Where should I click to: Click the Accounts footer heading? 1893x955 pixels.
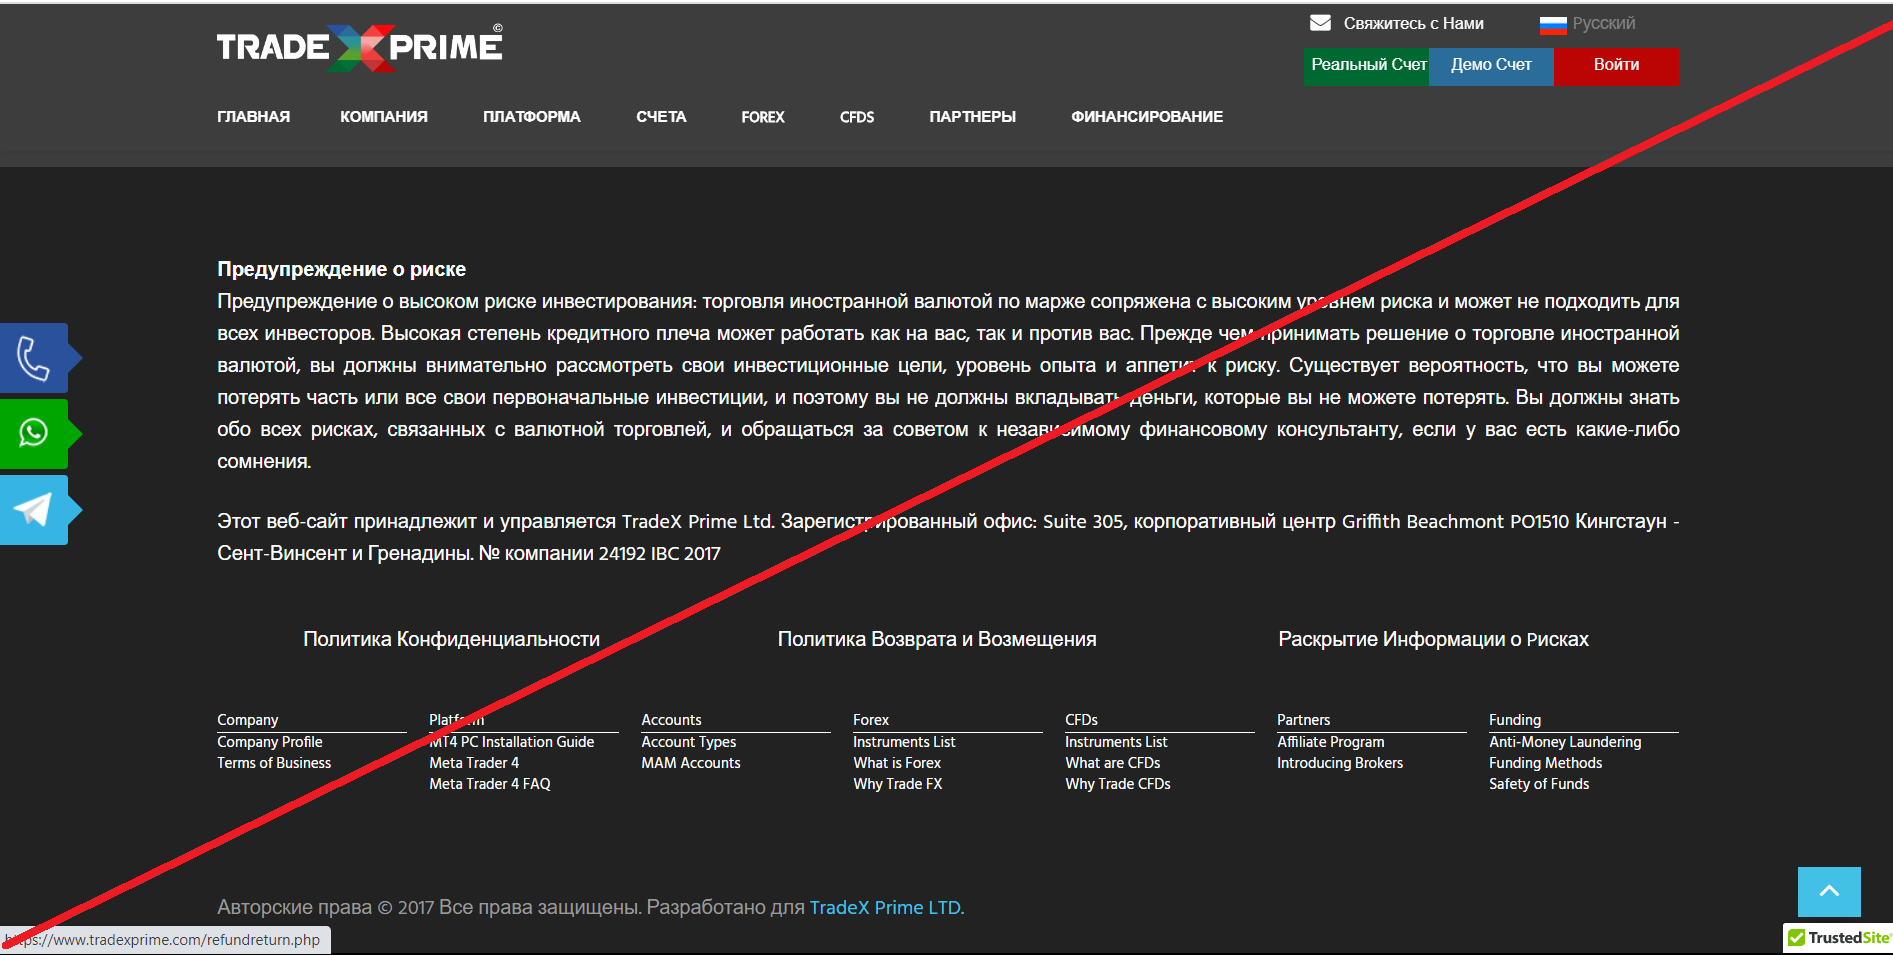point(671,720)
